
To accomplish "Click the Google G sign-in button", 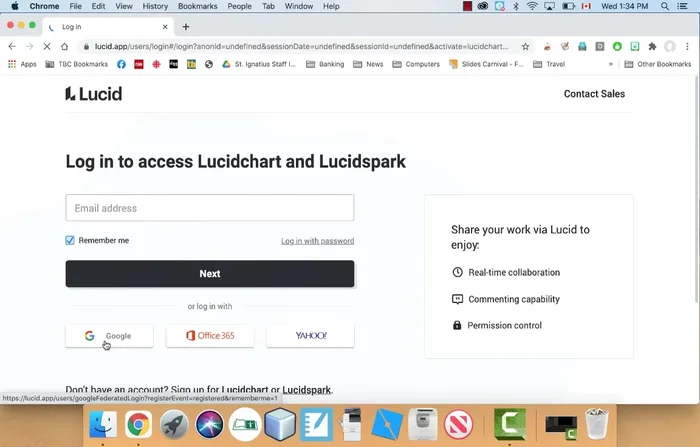I will point(109,336).
